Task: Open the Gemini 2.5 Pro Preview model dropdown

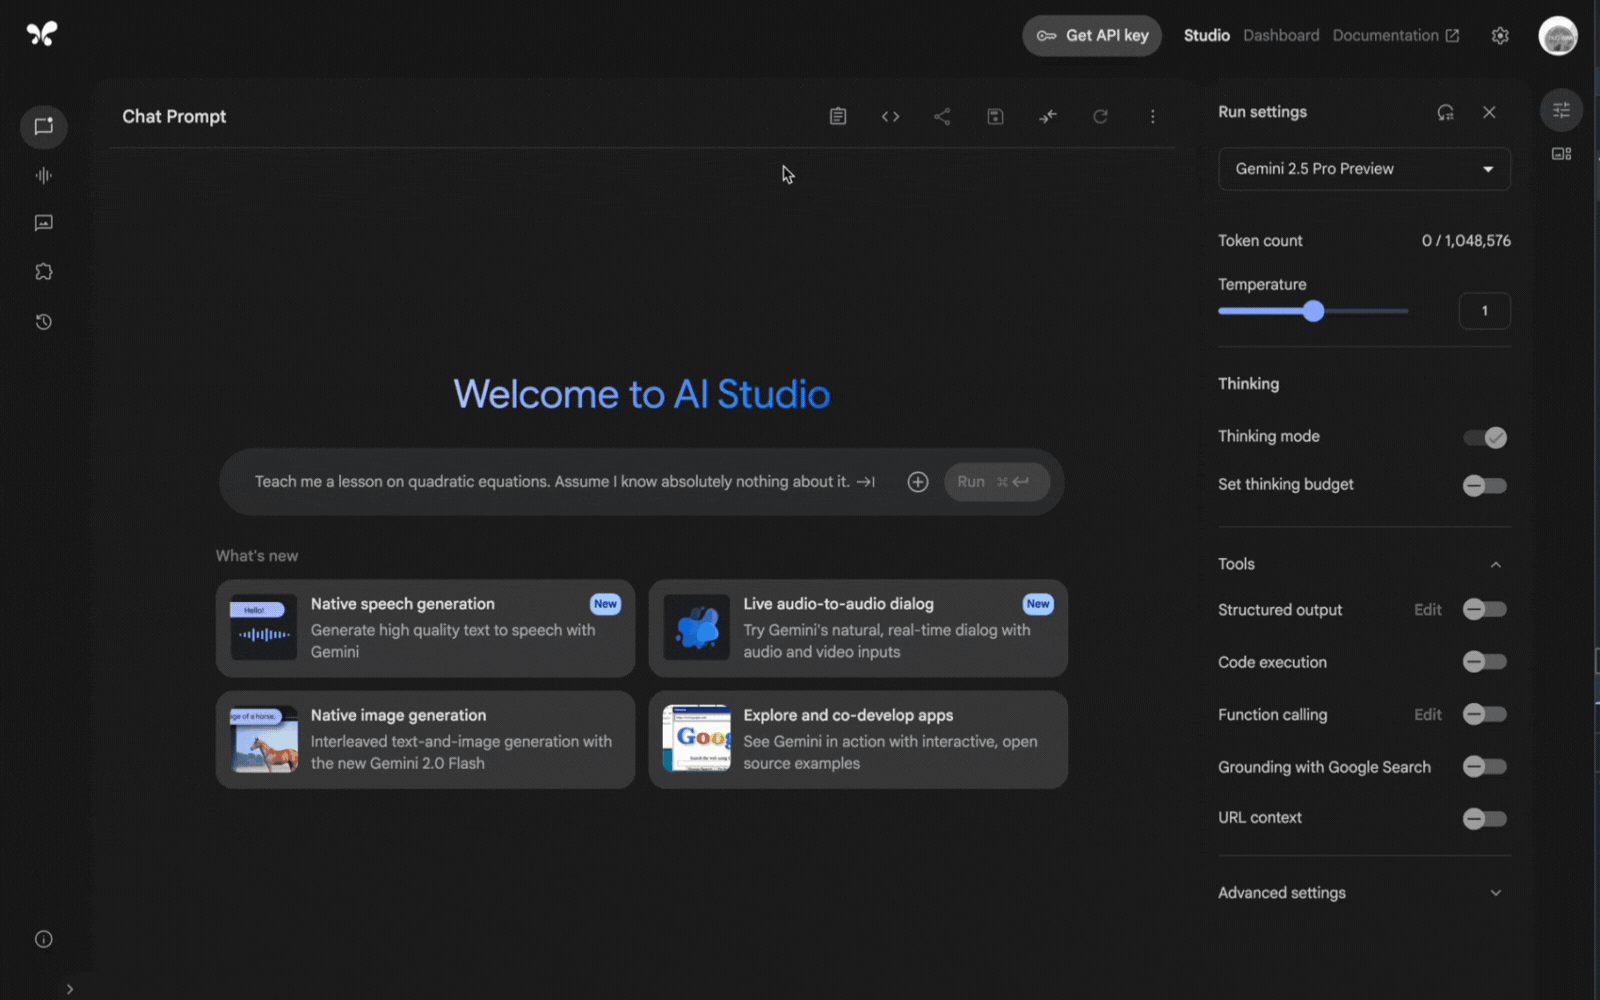Action: pyautogui.click(x=1364, y=169)
